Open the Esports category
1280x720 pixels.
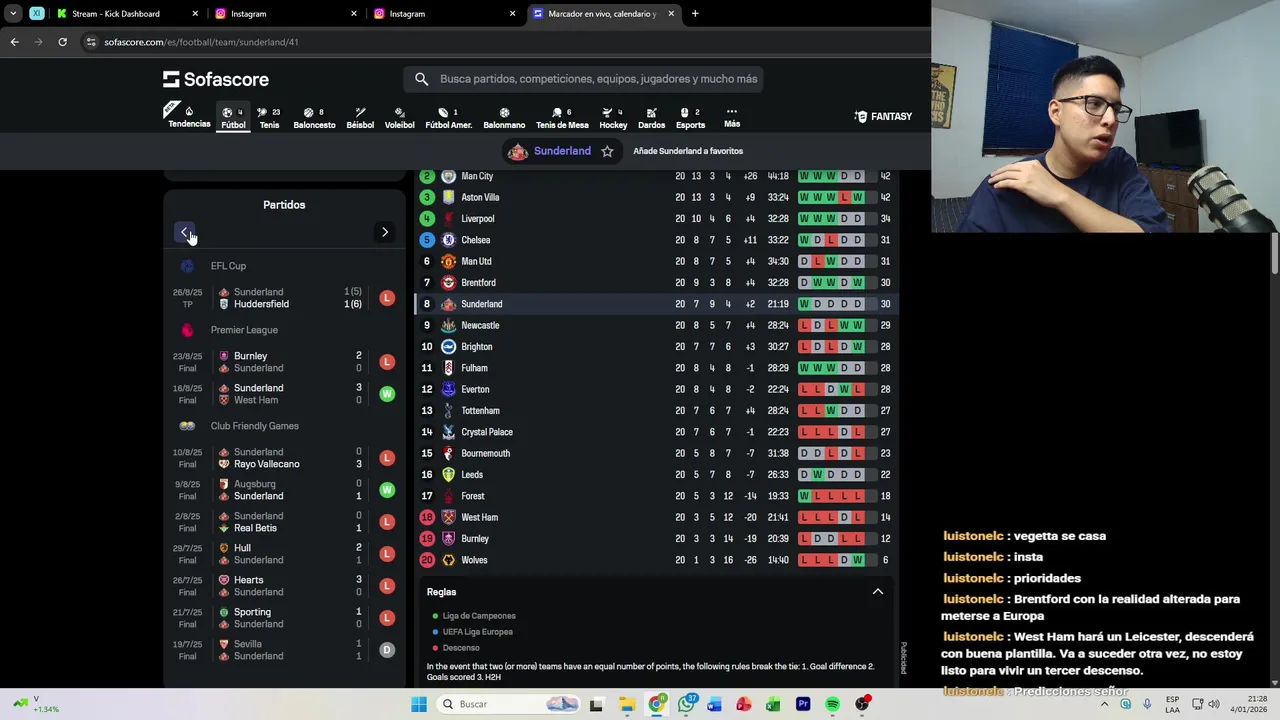690,117
